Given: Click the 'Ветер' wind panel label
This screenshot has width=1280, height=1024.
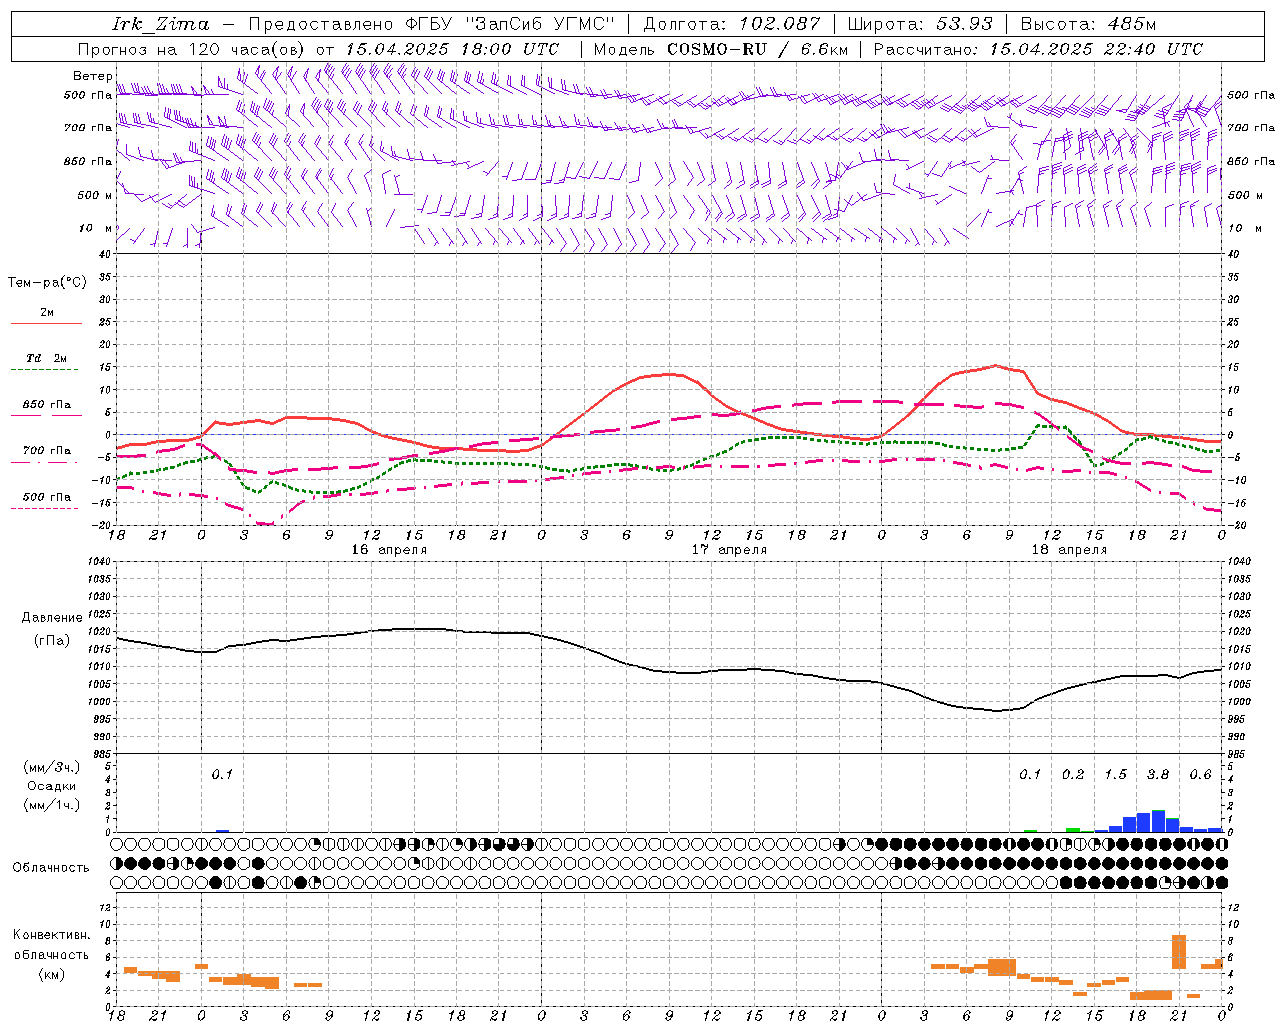Looking at the screenshot, I should click(x=93, y=76).
